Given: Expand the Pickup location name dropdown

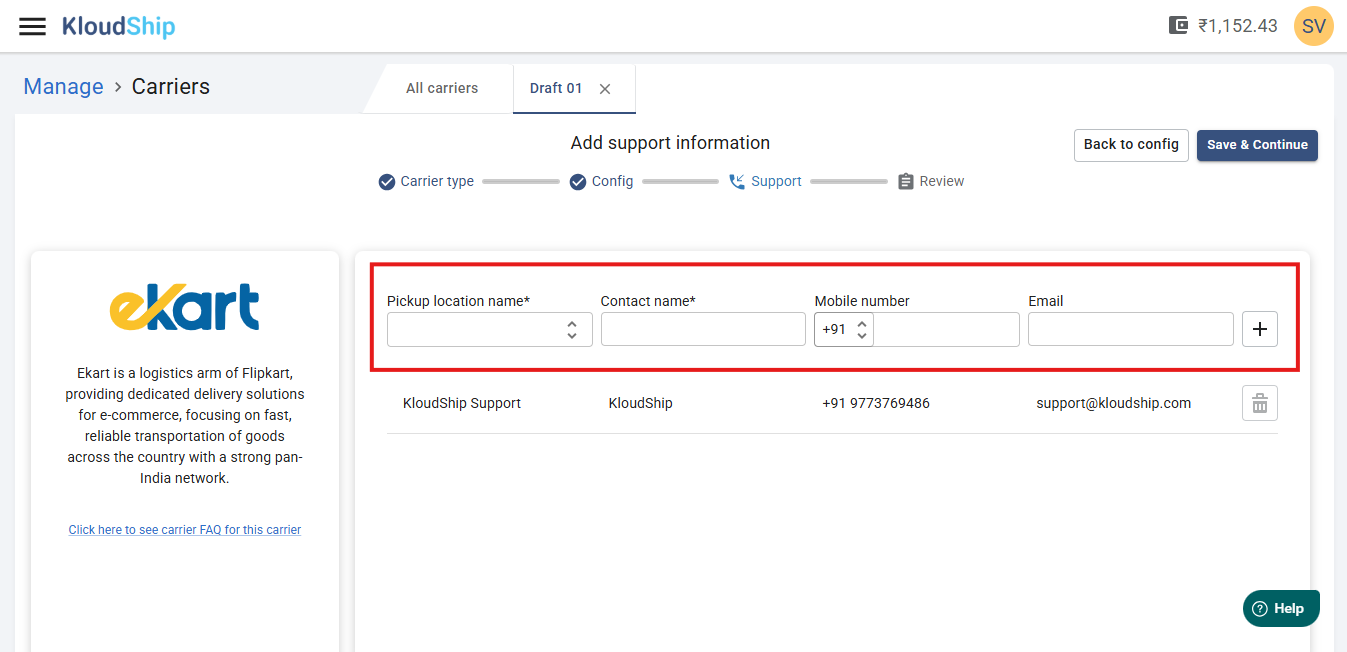Looking at the screenshot, I should (490, 329).
